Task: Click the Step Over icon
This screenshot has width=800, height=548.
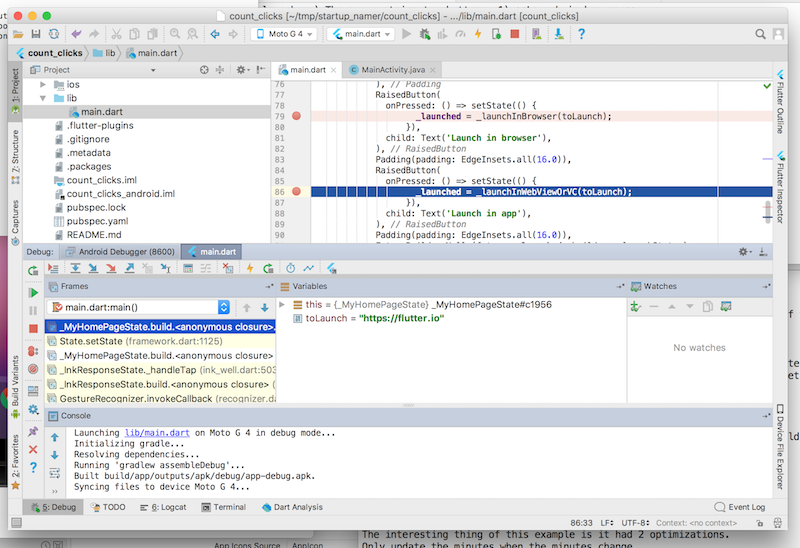Action: (76, 268)
